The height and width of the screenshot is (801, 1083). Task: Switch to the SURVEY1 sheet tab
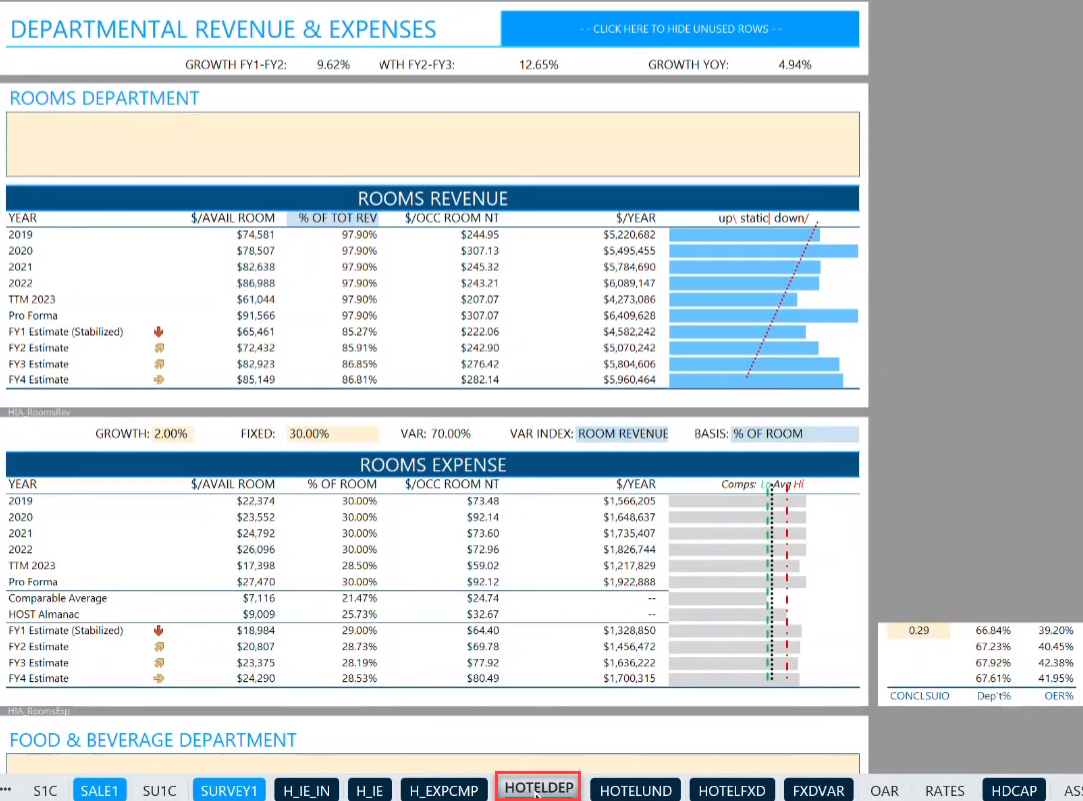tap(229, 791)
